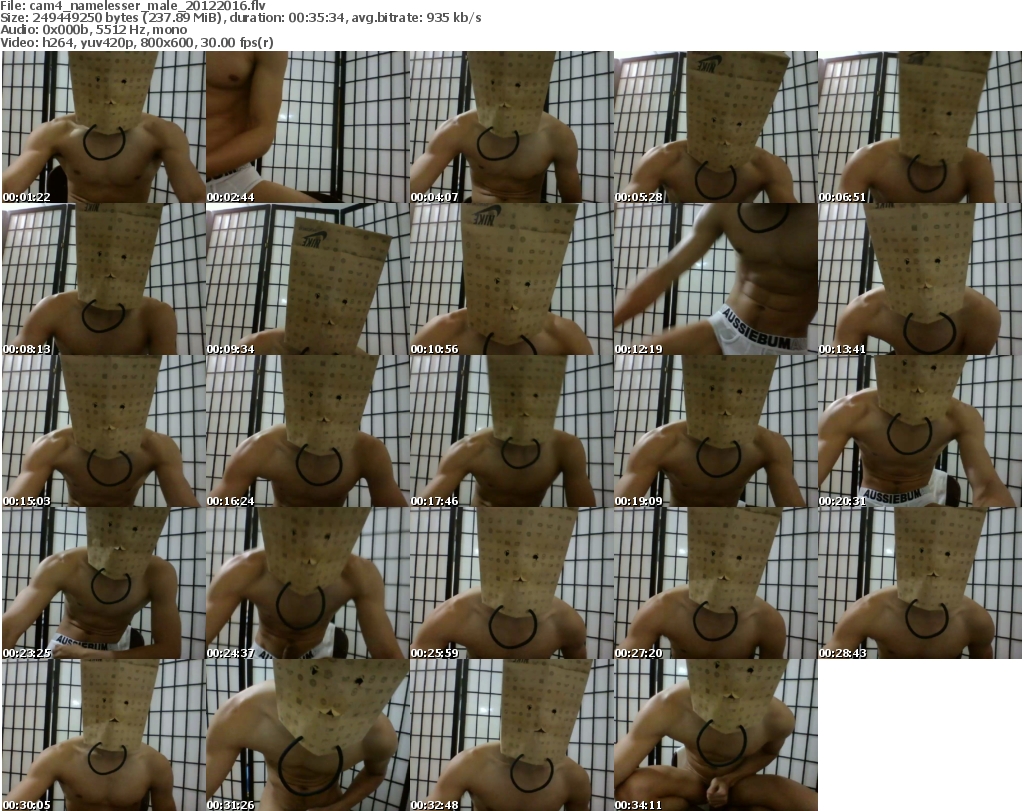Click the frame at 00:19:09
The width and height of the screenshot is (1024, 811).
(715, 431)
